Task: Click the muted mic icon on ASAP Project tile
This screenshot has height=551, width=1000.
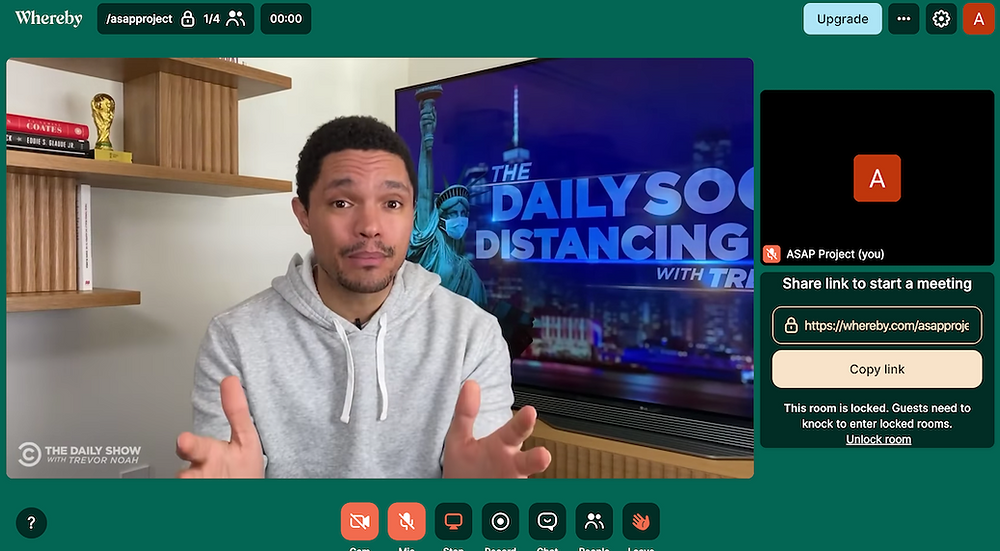Action: pos(772,254)
